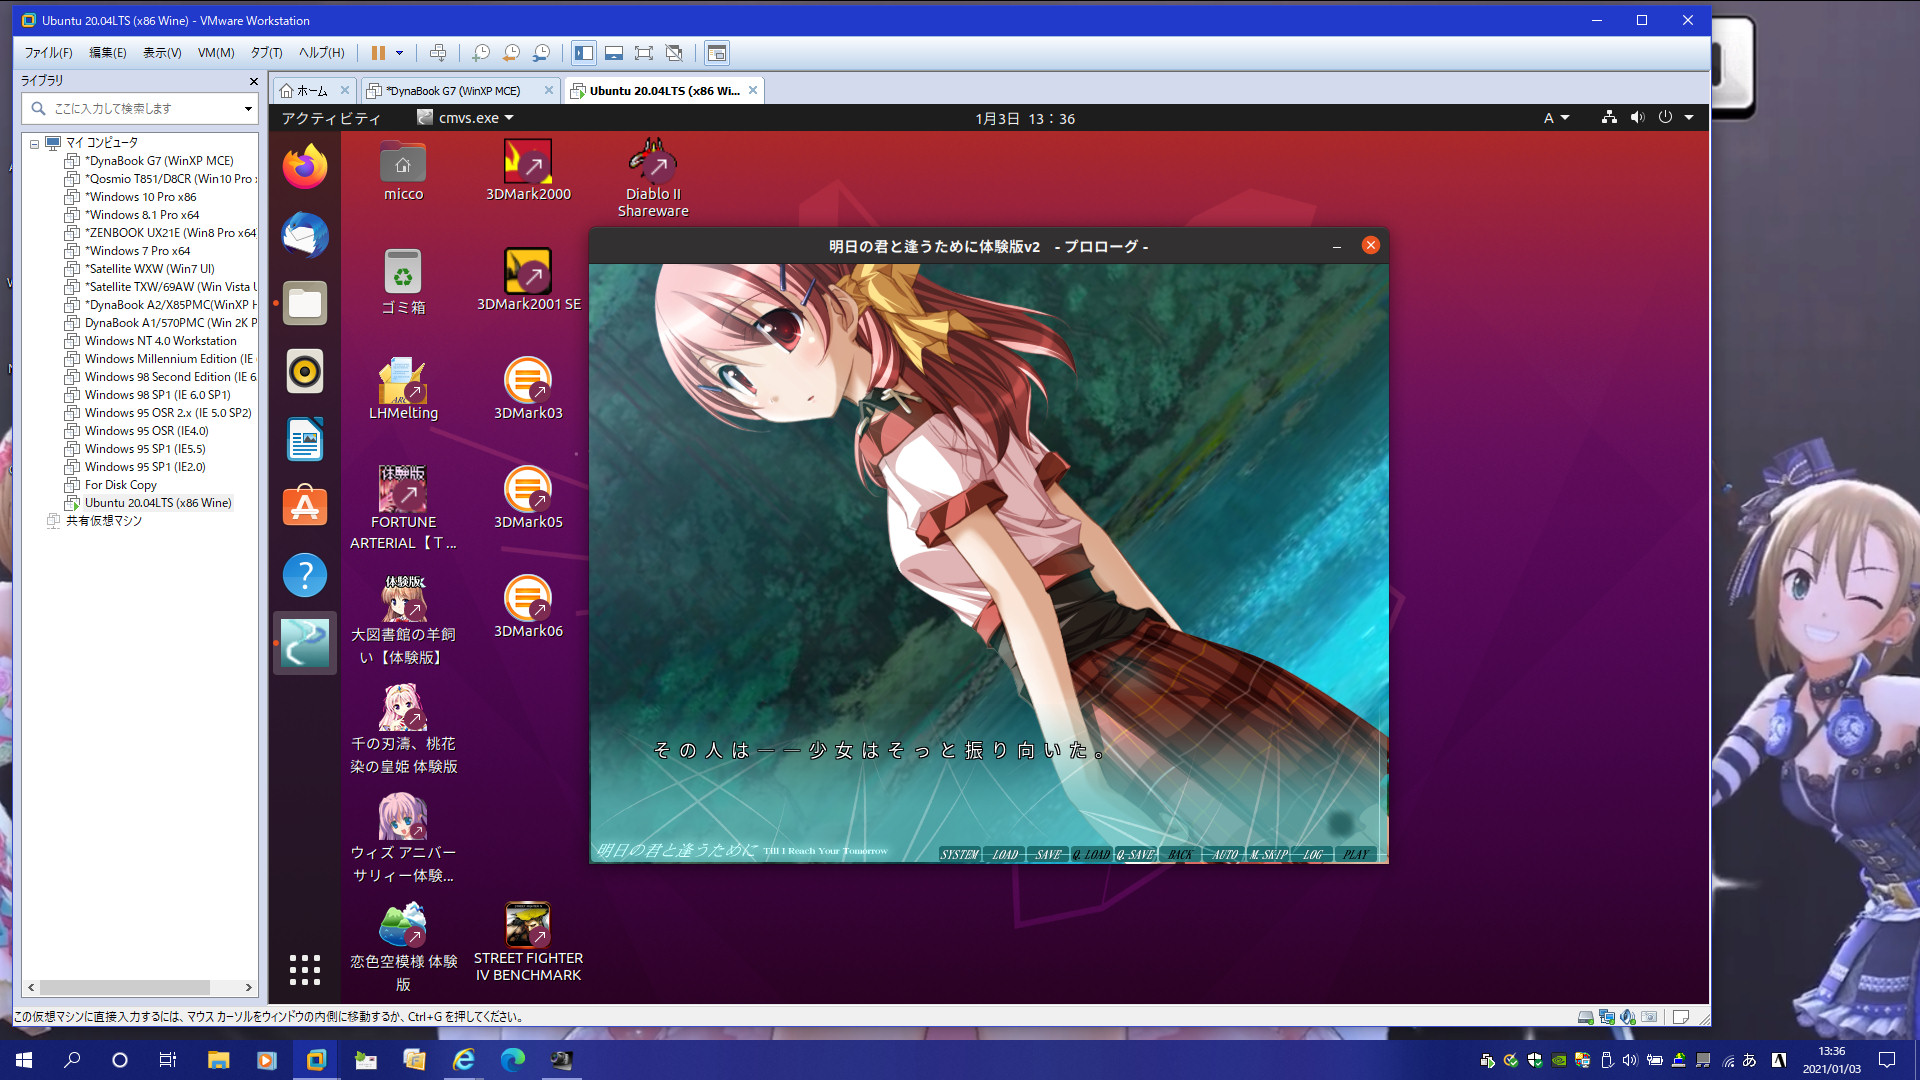Open the タブ(T) menu
1920x1080 pixels.
[266, 53]
